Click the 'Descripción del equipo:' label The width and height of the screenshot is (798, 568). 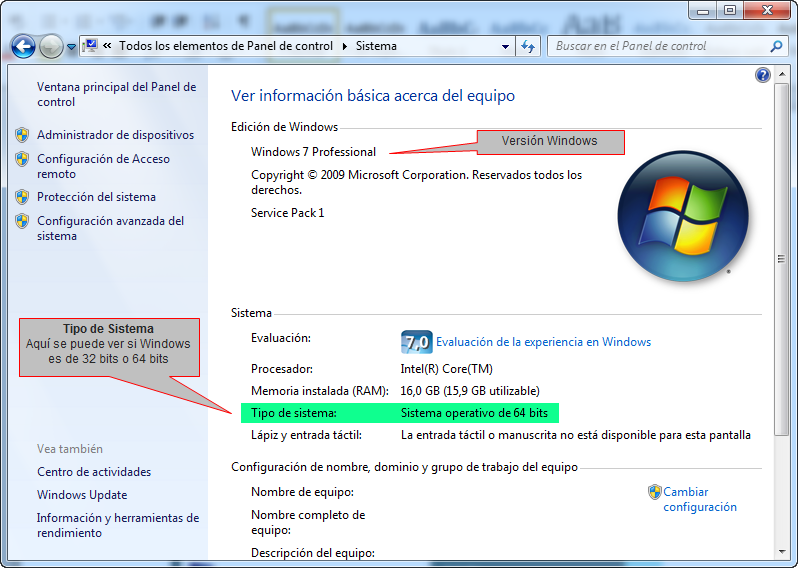[313, 553]
